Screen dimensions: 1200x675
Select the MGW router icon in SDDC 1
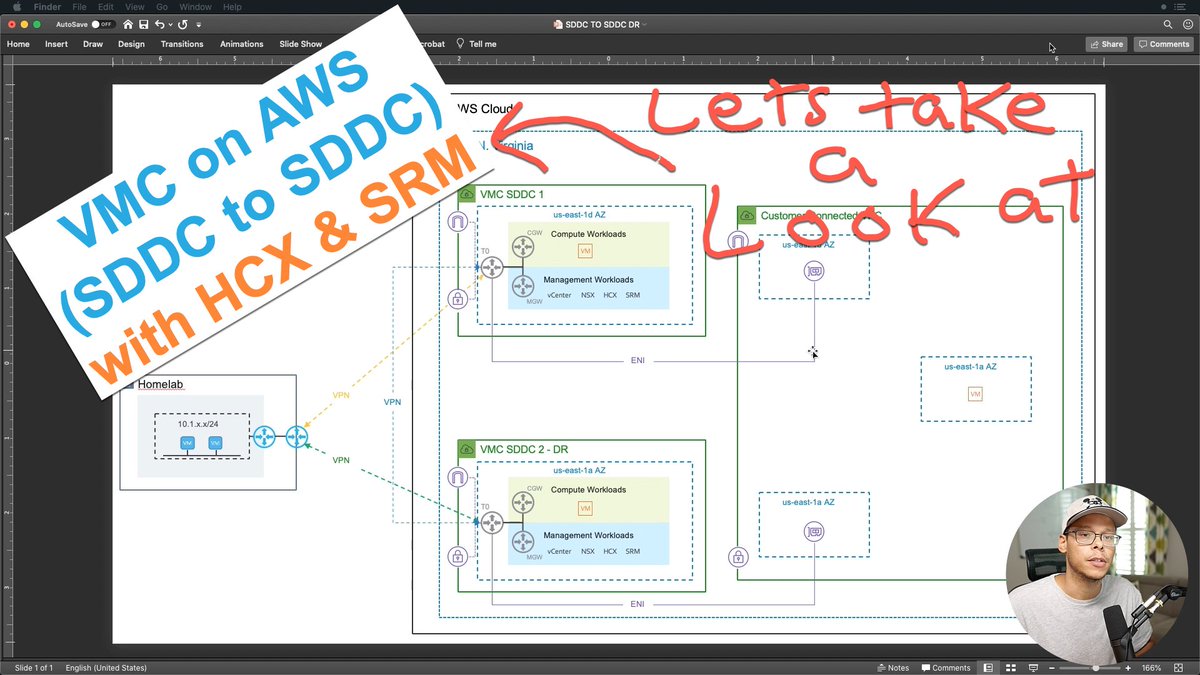pyautogui.click(x=523, y=285)
